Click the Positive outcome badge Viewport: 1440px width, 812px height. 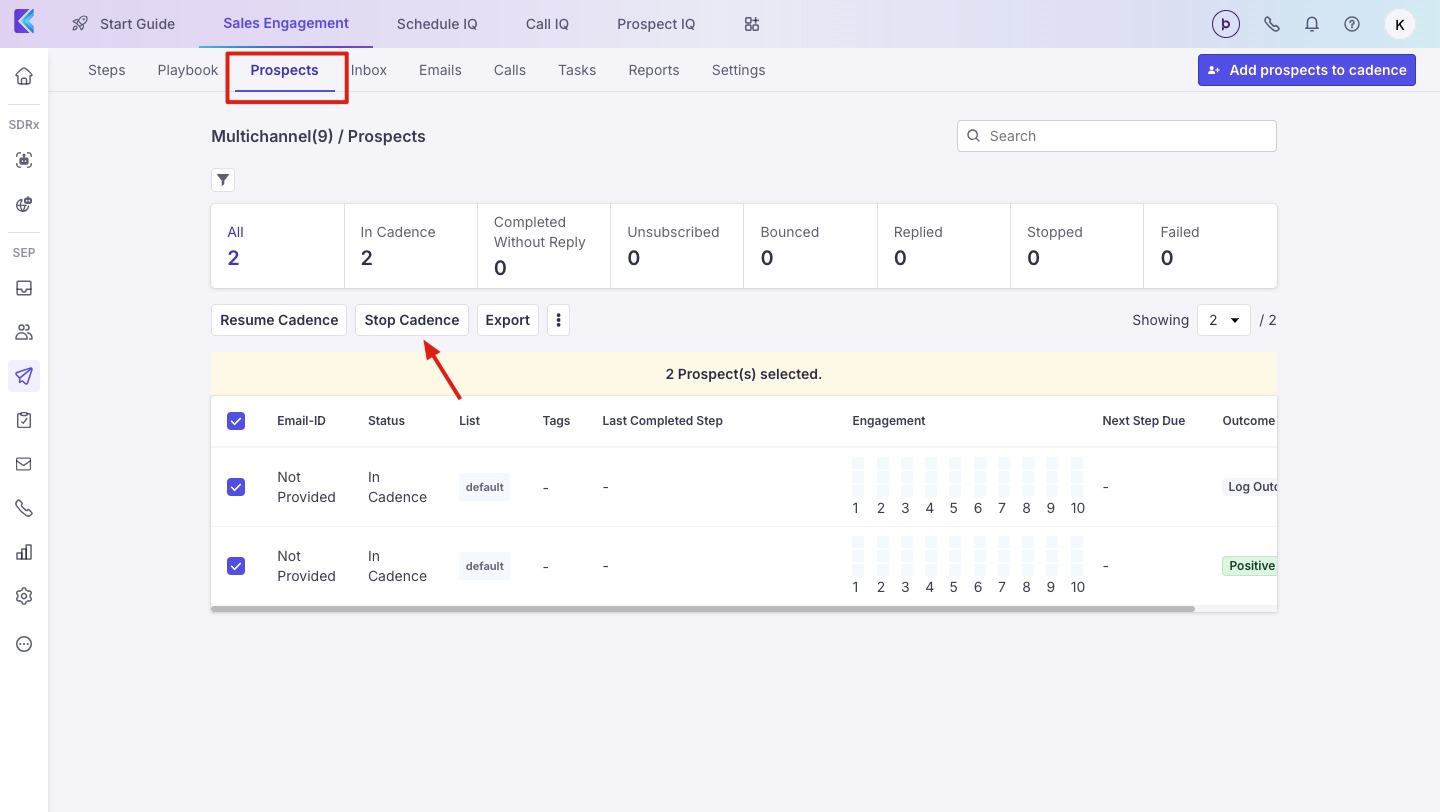[1250, 566]
